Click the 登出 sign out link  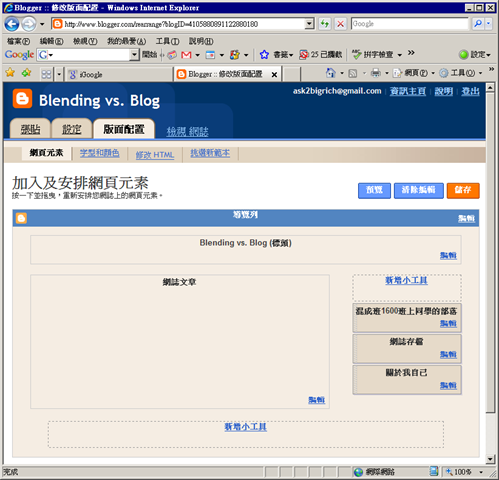(470, 91)
